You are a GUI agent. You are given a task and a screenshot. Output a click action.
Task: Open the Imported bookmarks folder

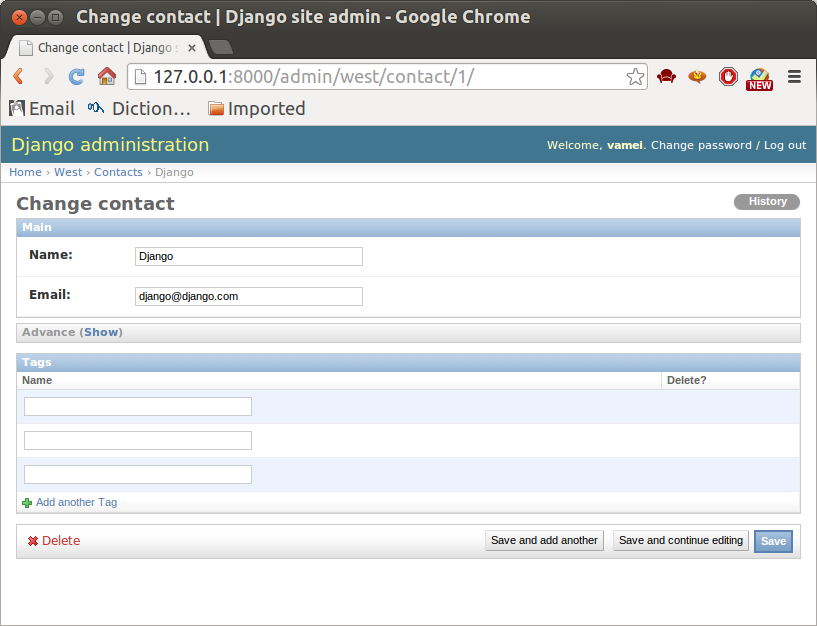256,108
